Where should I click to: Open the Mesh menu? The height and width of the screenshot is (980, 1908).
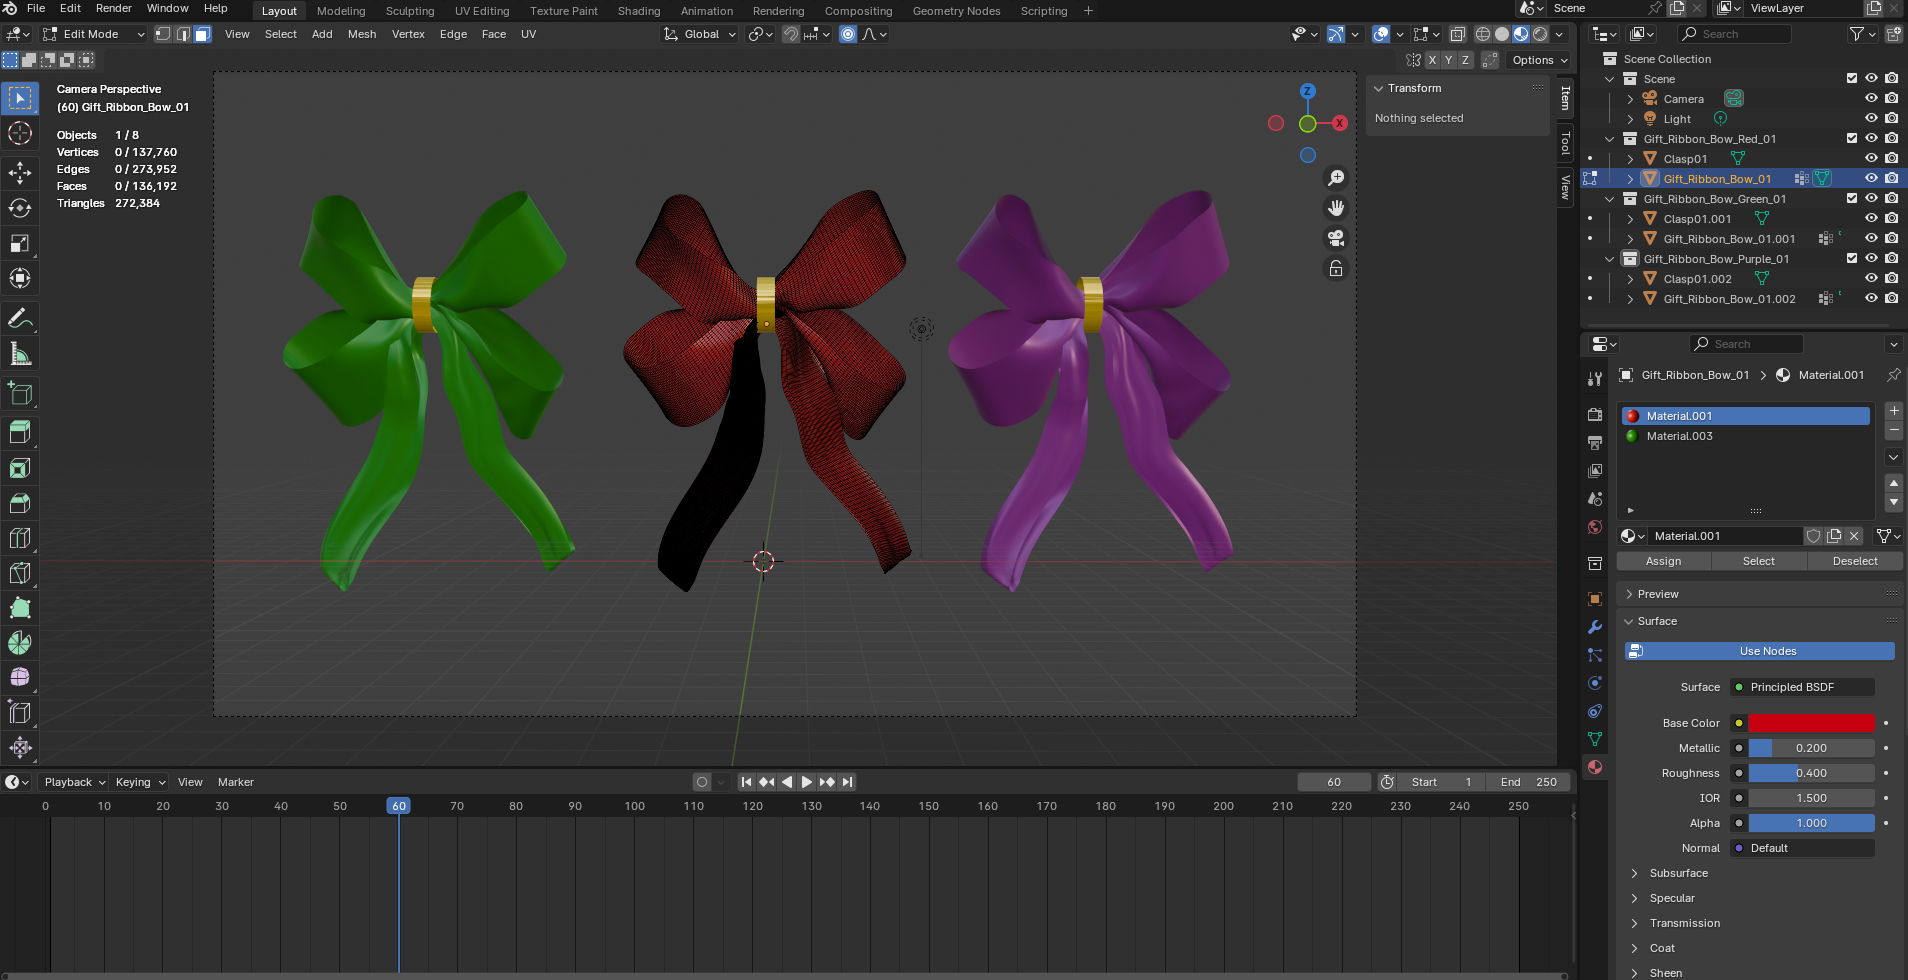point(361,34)
